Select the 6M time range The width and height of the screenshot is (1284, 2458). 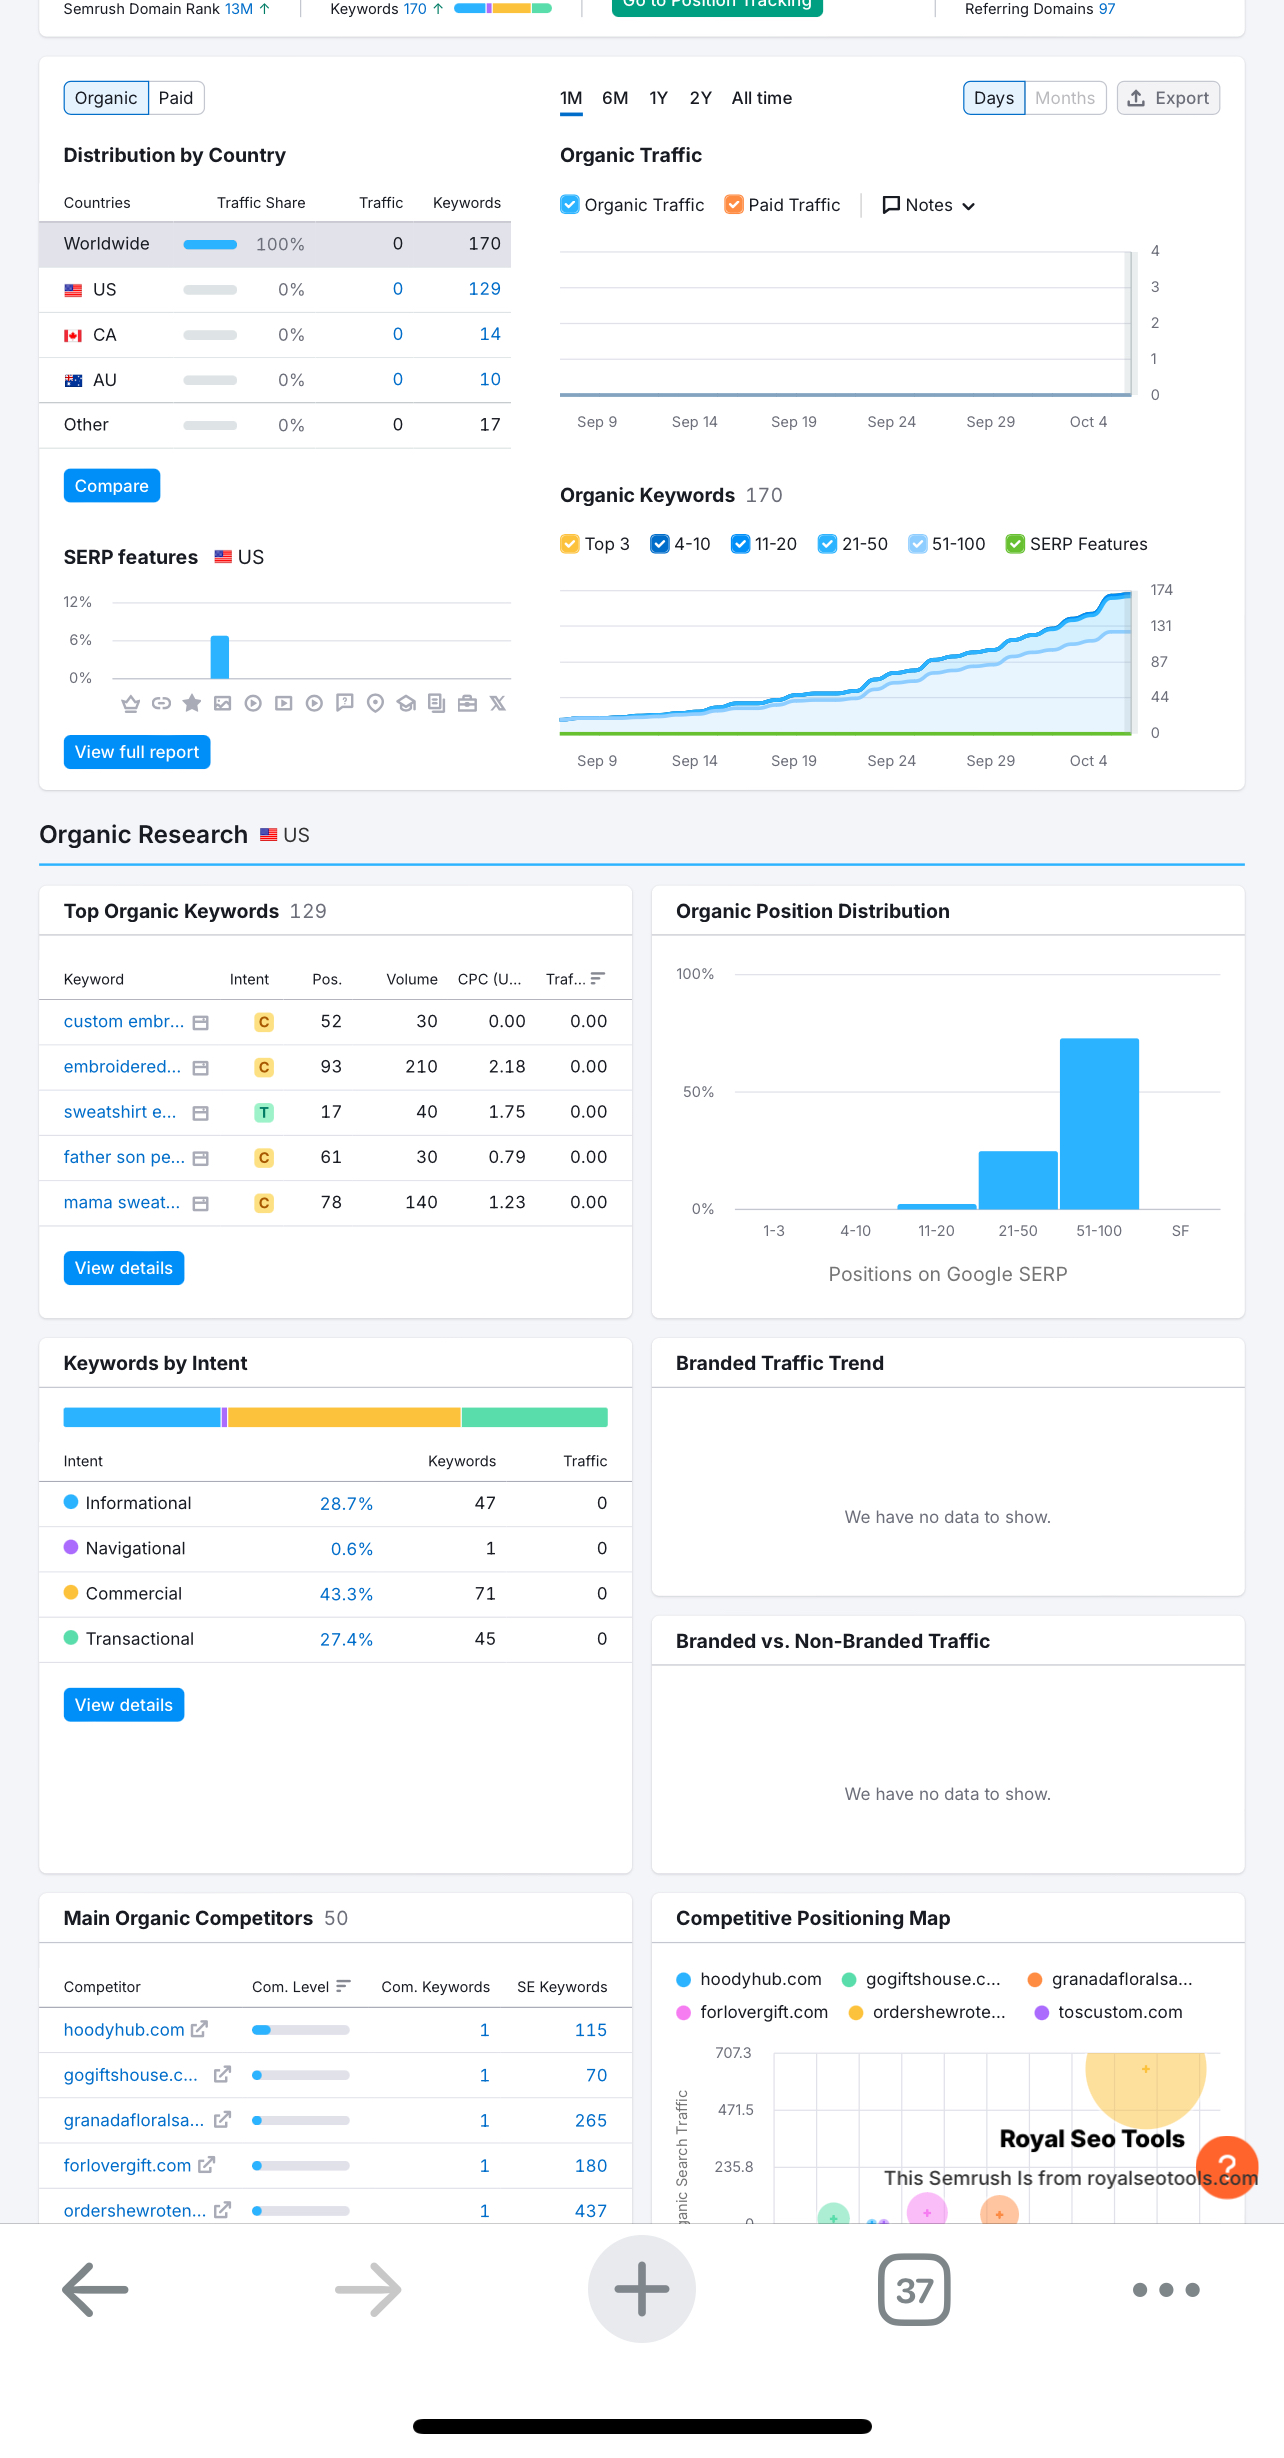pos(615,98)
